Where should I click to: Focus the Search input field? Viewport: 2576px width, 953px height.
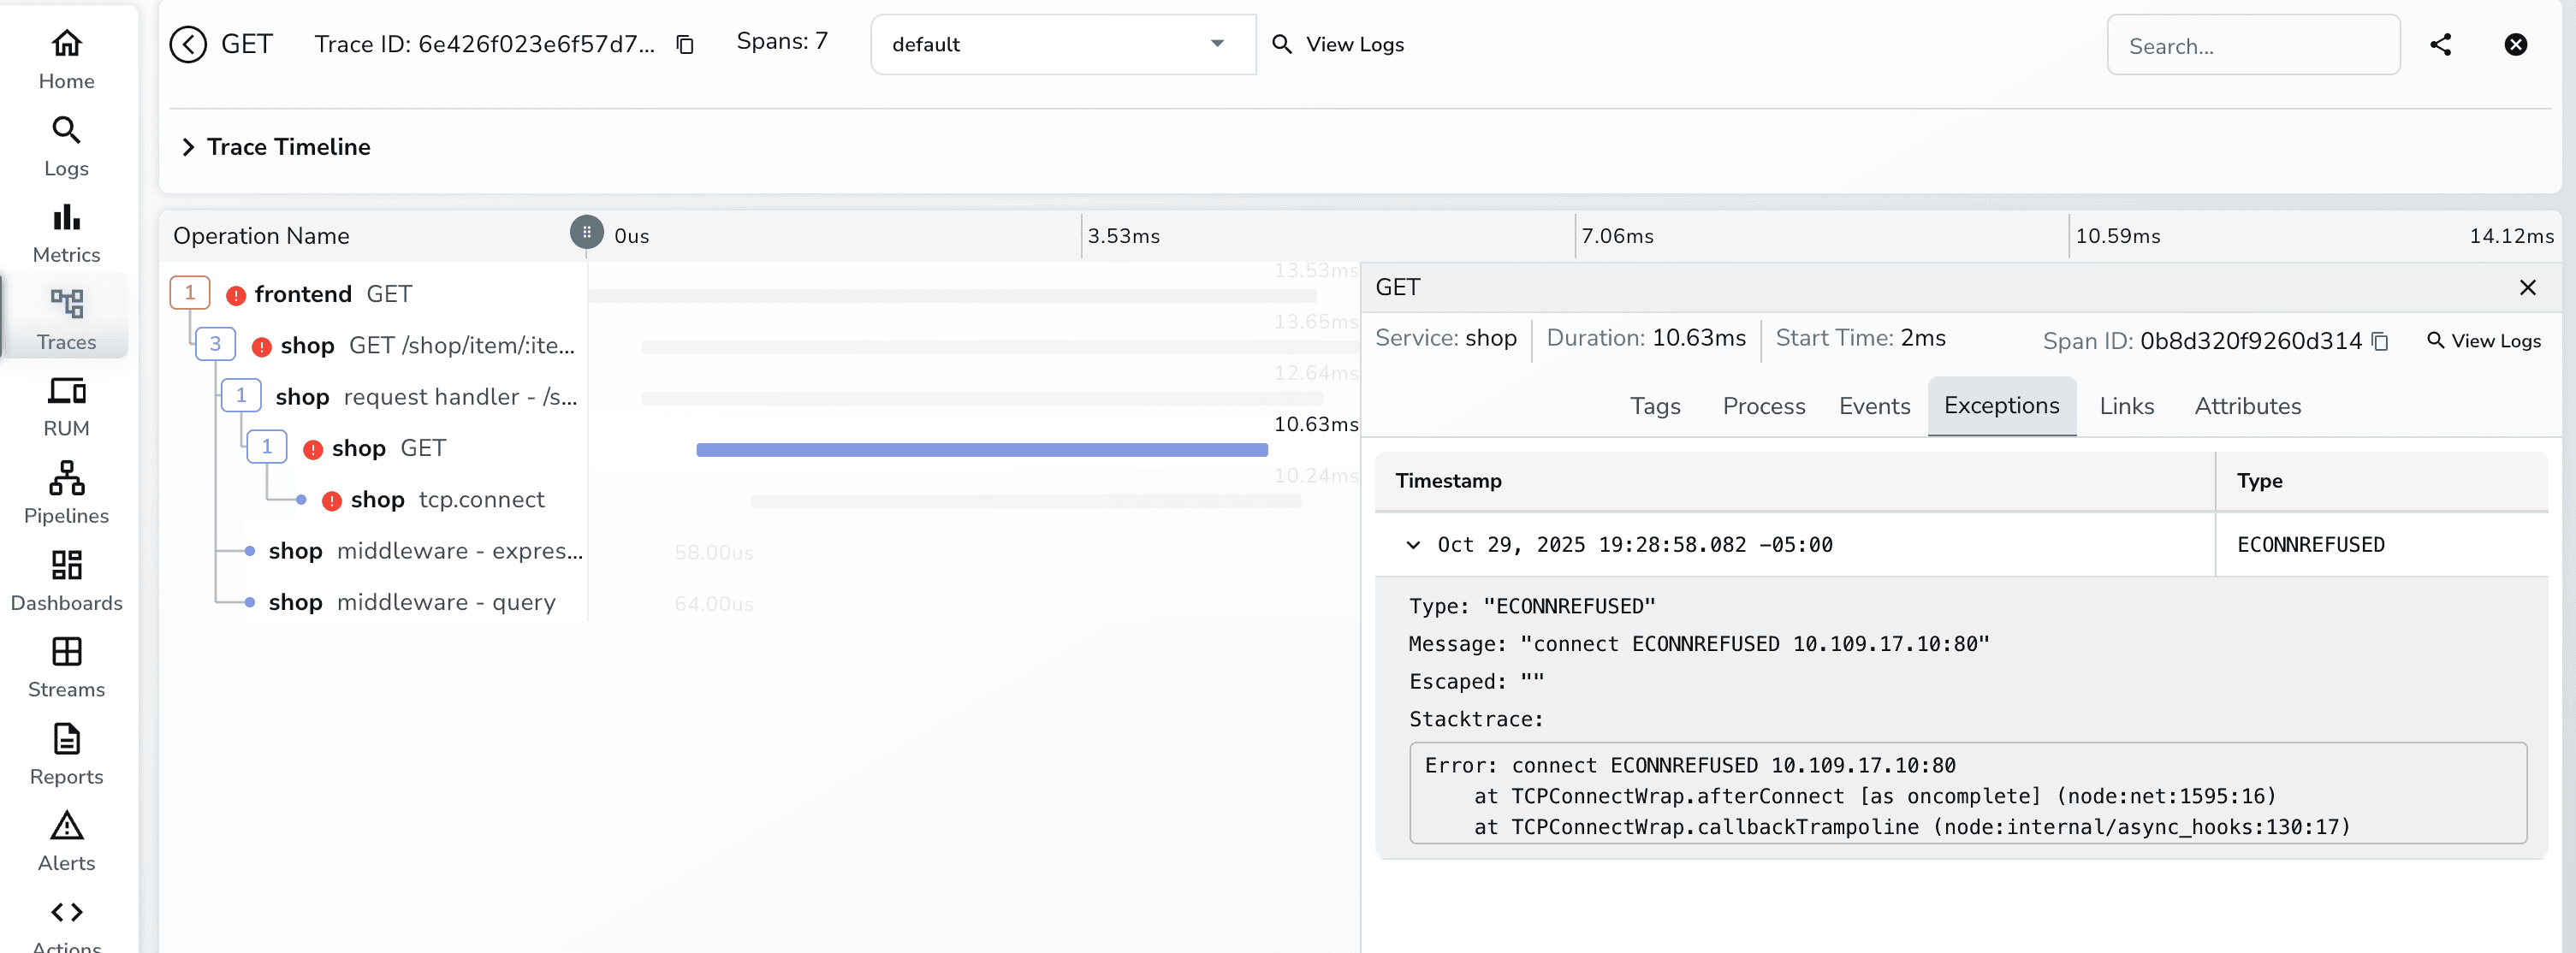click(x=2252, y=46)
